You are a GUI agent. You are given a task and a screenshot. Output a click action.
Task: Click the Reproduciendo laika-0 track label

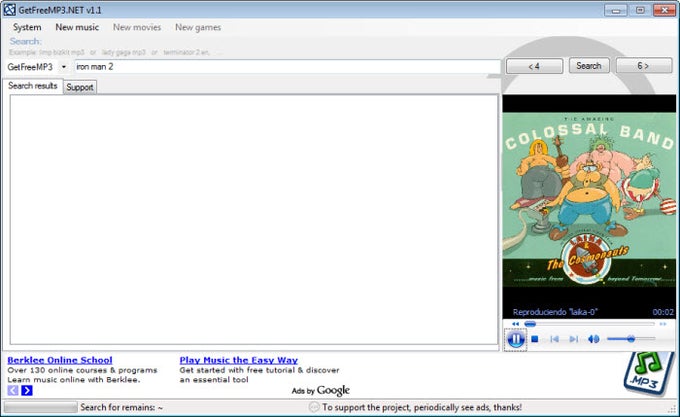[x=555, y=312]
